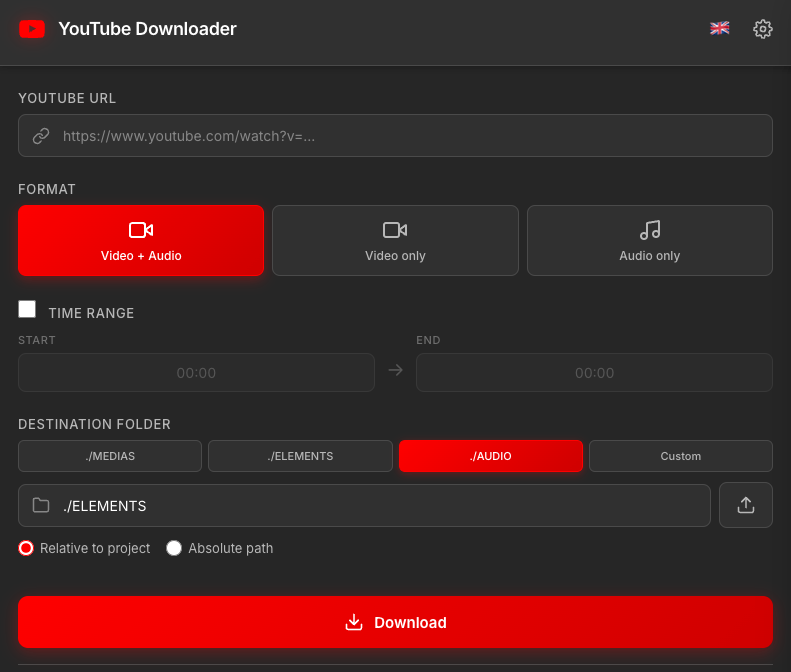Image resolution: width=791 pixels, height=672 pixels.
Task: Select Video only format
Action: tap(395, 240)
